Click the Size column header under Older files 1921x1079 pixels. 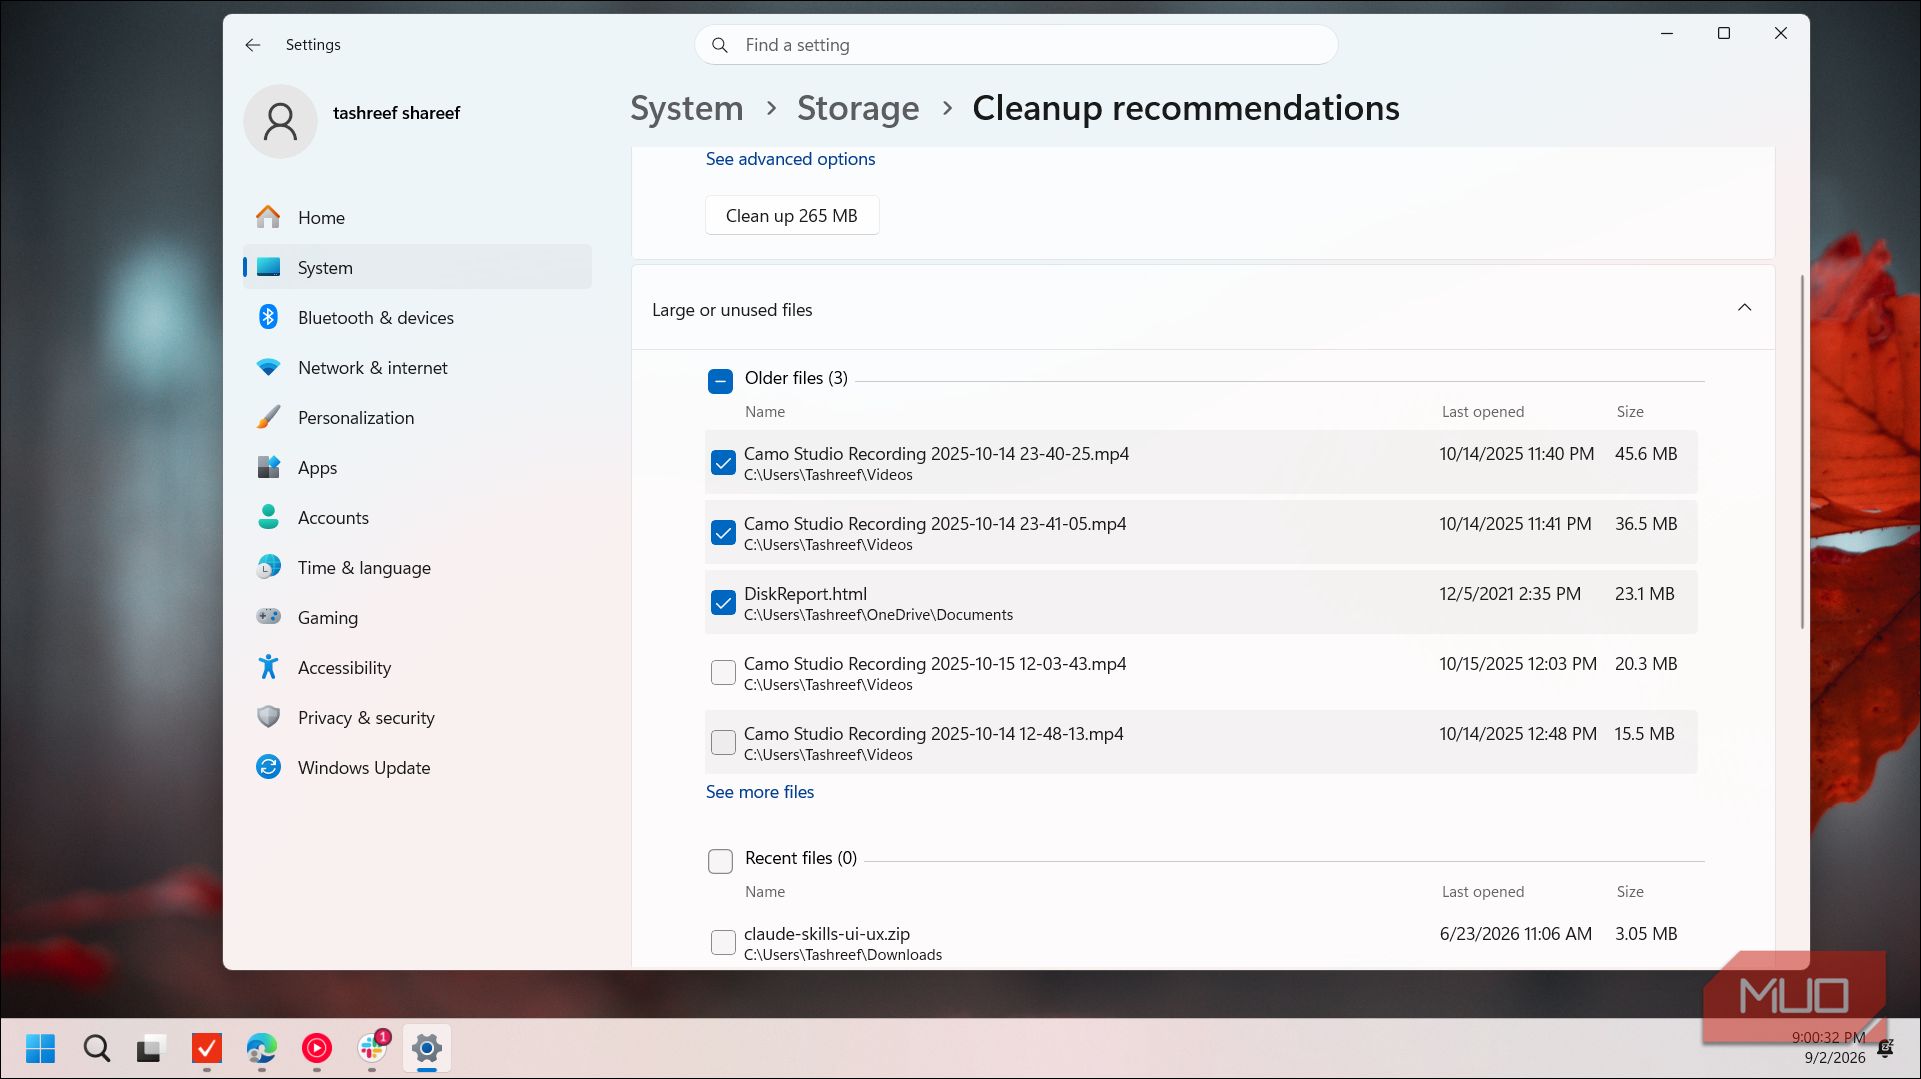(1630, 412)
